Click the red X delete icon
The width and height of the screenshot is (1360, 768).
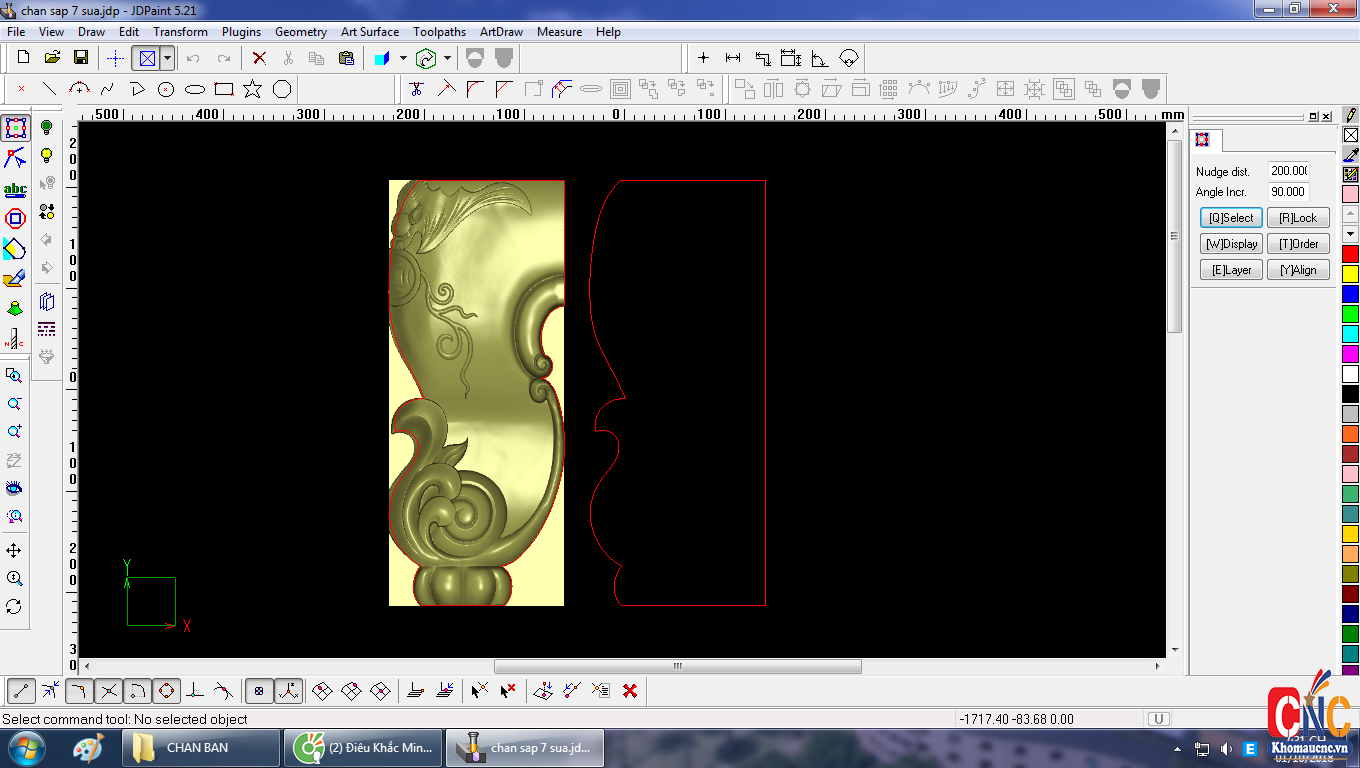coord(259,58)
